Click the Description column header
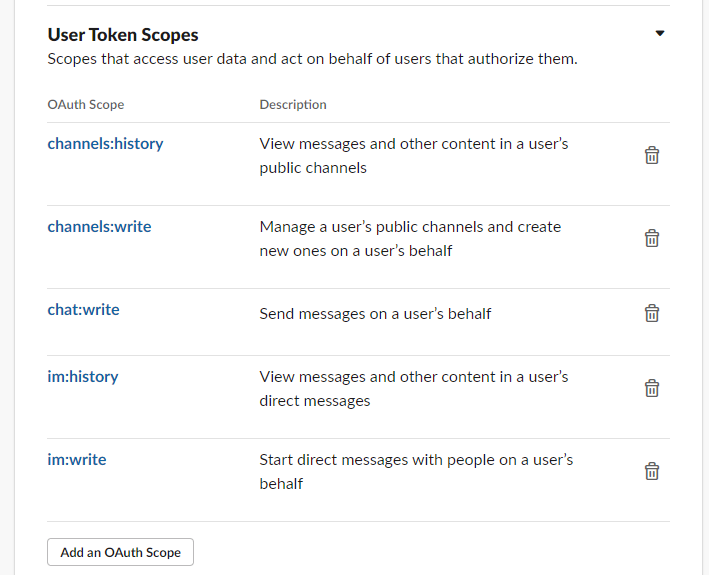The width and height of the screenshot is (709, 575). tap(293, 104)
